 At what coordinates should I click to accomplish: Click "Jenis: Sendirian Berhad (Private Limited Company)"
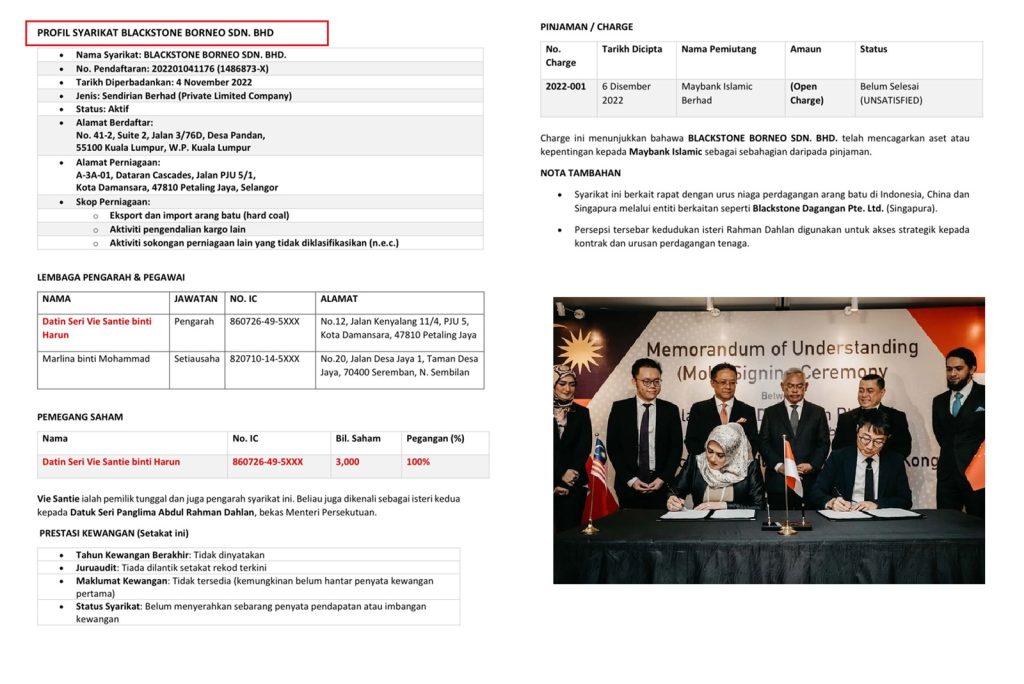point(184,95)
